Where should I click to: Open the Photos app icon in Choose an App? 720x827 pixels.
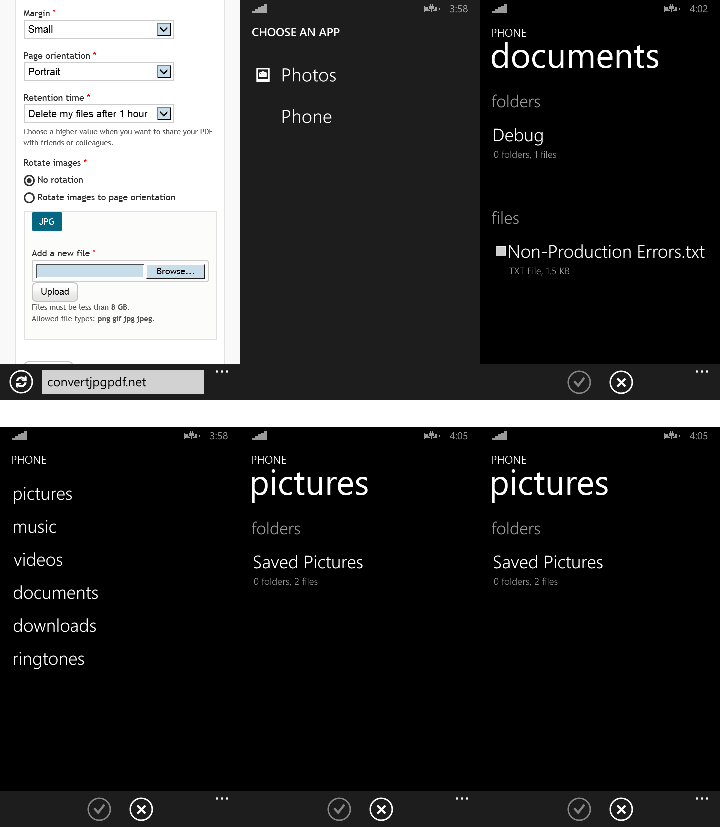pyautogui.click(x=264, y=75)
